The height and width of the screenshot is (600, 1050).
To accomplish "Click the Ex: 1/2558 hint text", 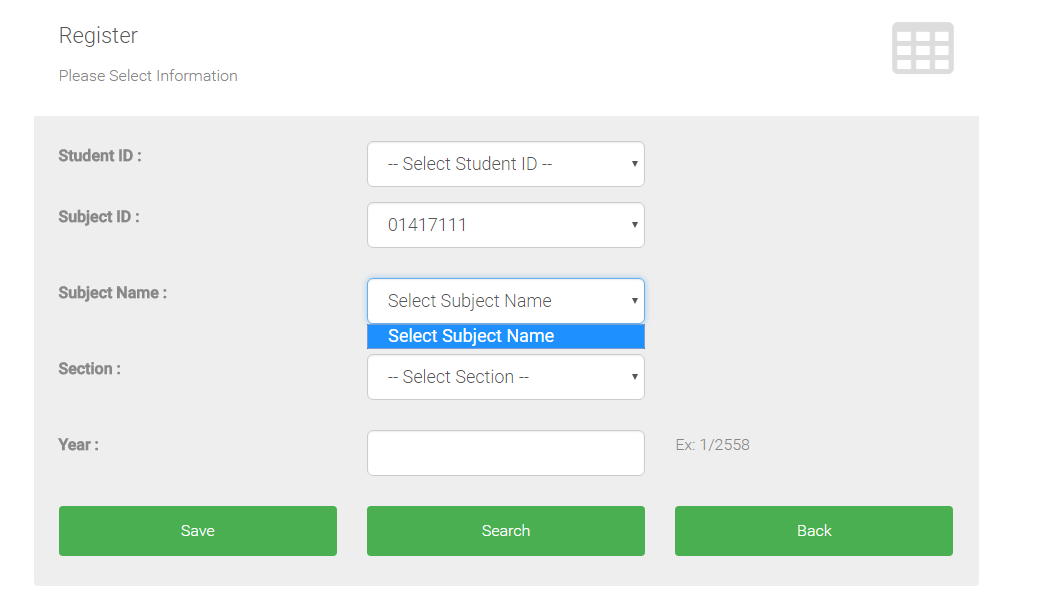I will click(x=712, y=445).
